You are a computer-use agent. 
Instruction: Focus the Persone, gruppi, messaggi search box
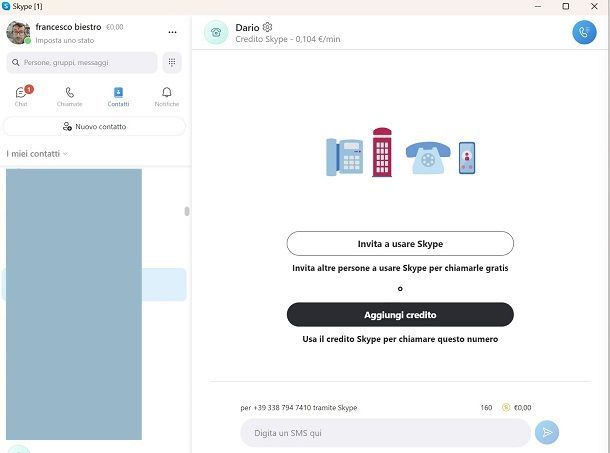click(82, 62)
